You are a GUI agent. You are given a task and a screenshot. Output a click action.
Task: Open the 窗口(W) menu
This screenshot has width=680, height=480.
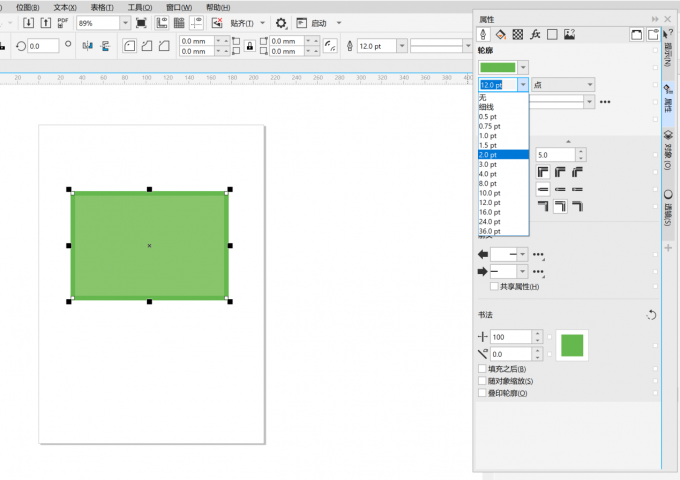(x=179, y=7)
